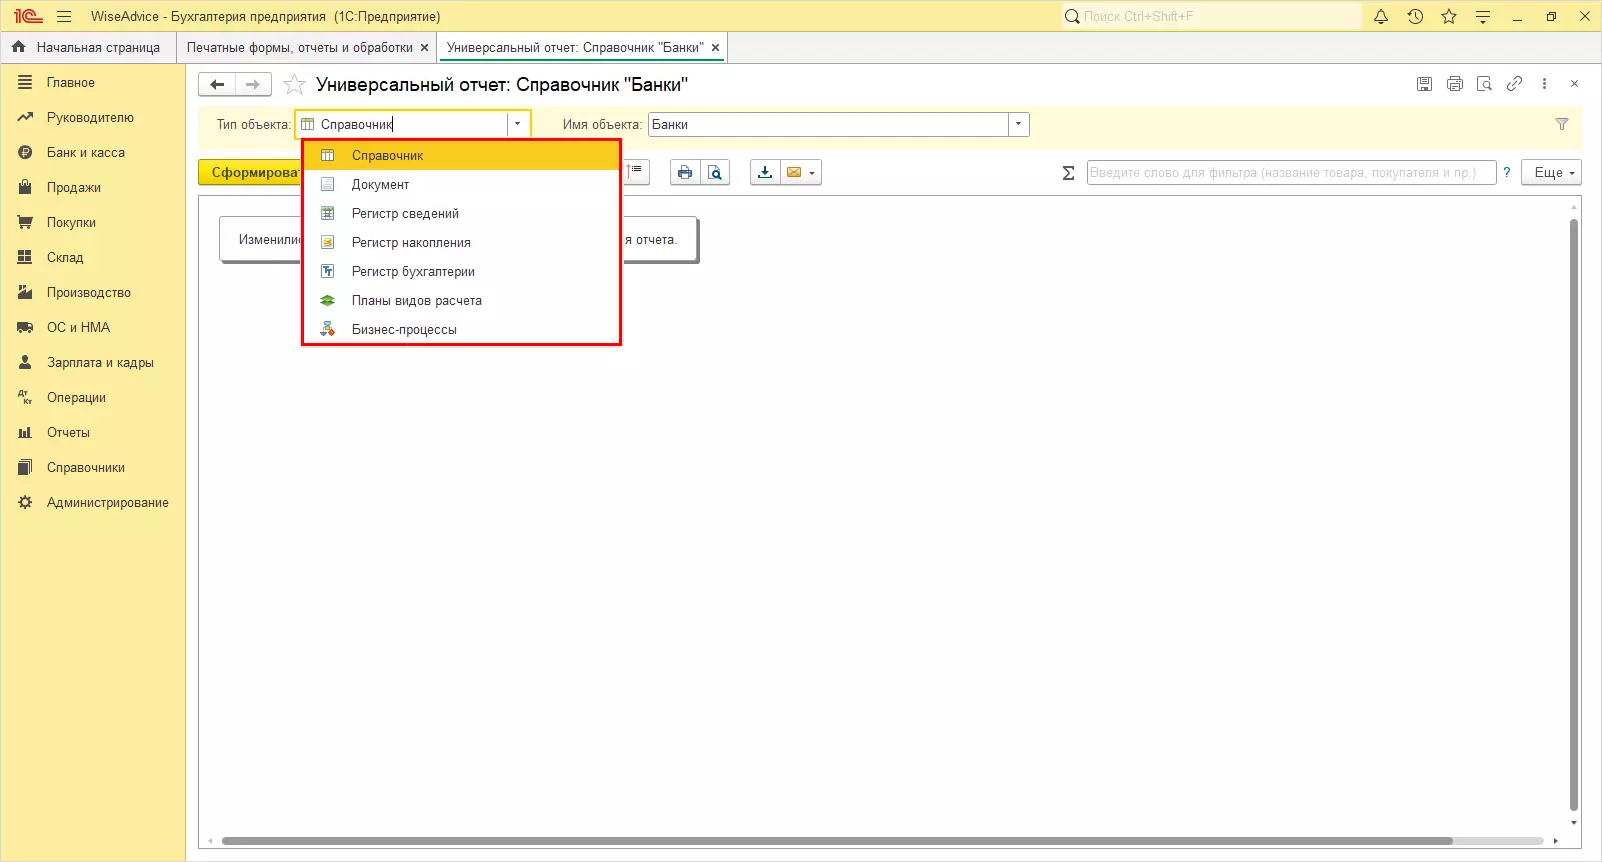
Task: Switch to Начальная страница tab
Action: point(87,47)
